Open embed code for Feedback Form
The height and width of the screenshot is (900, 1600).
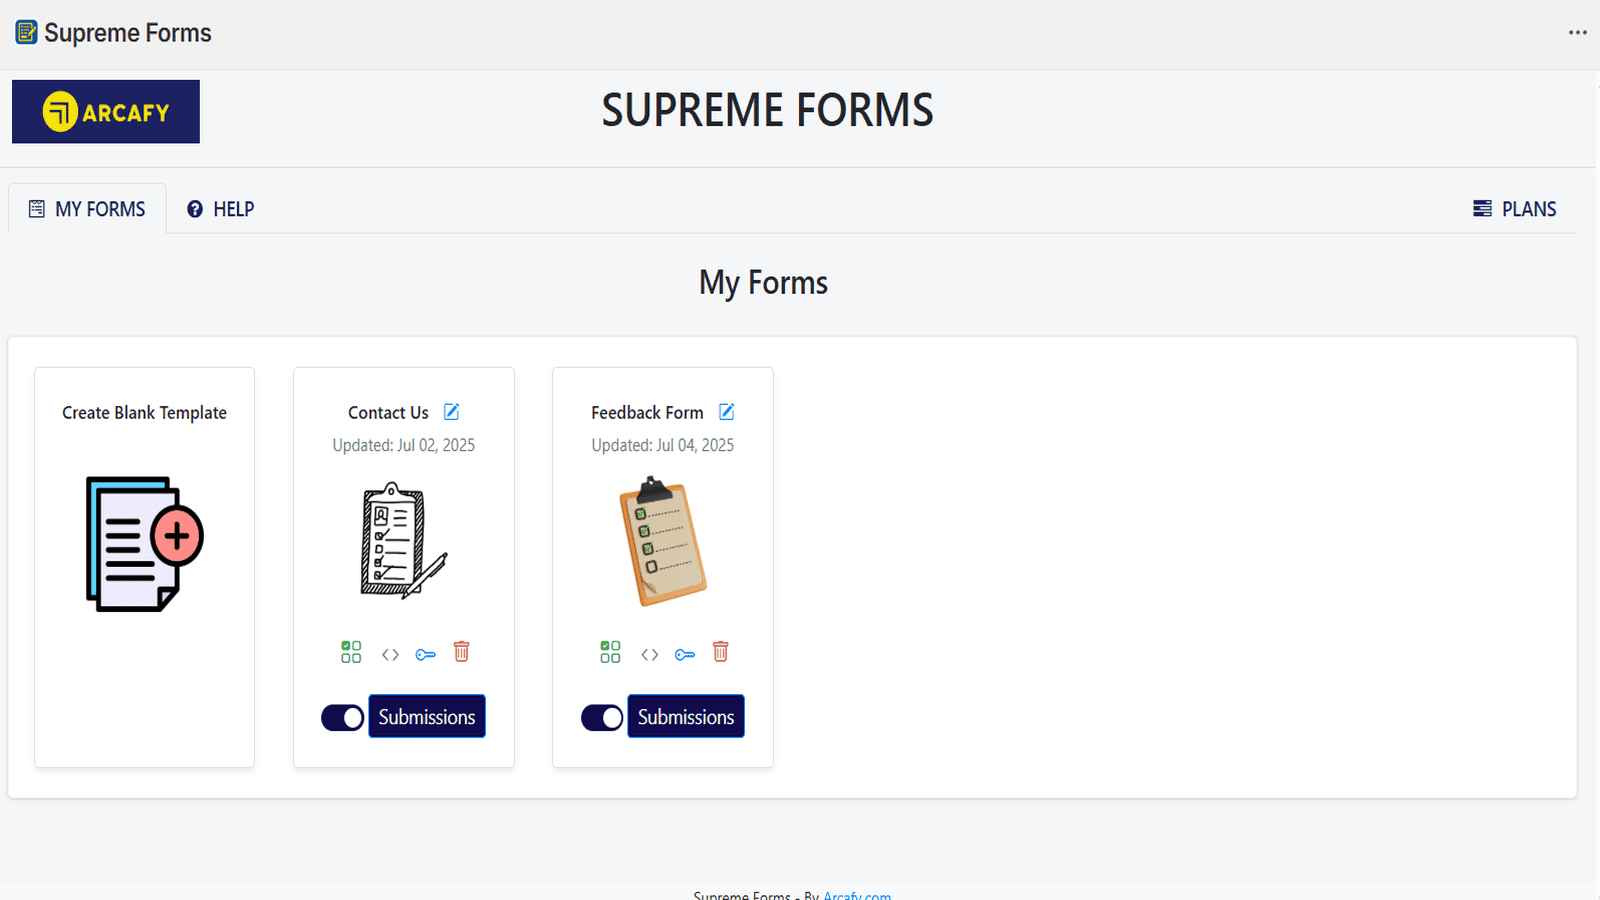[649, 653]
